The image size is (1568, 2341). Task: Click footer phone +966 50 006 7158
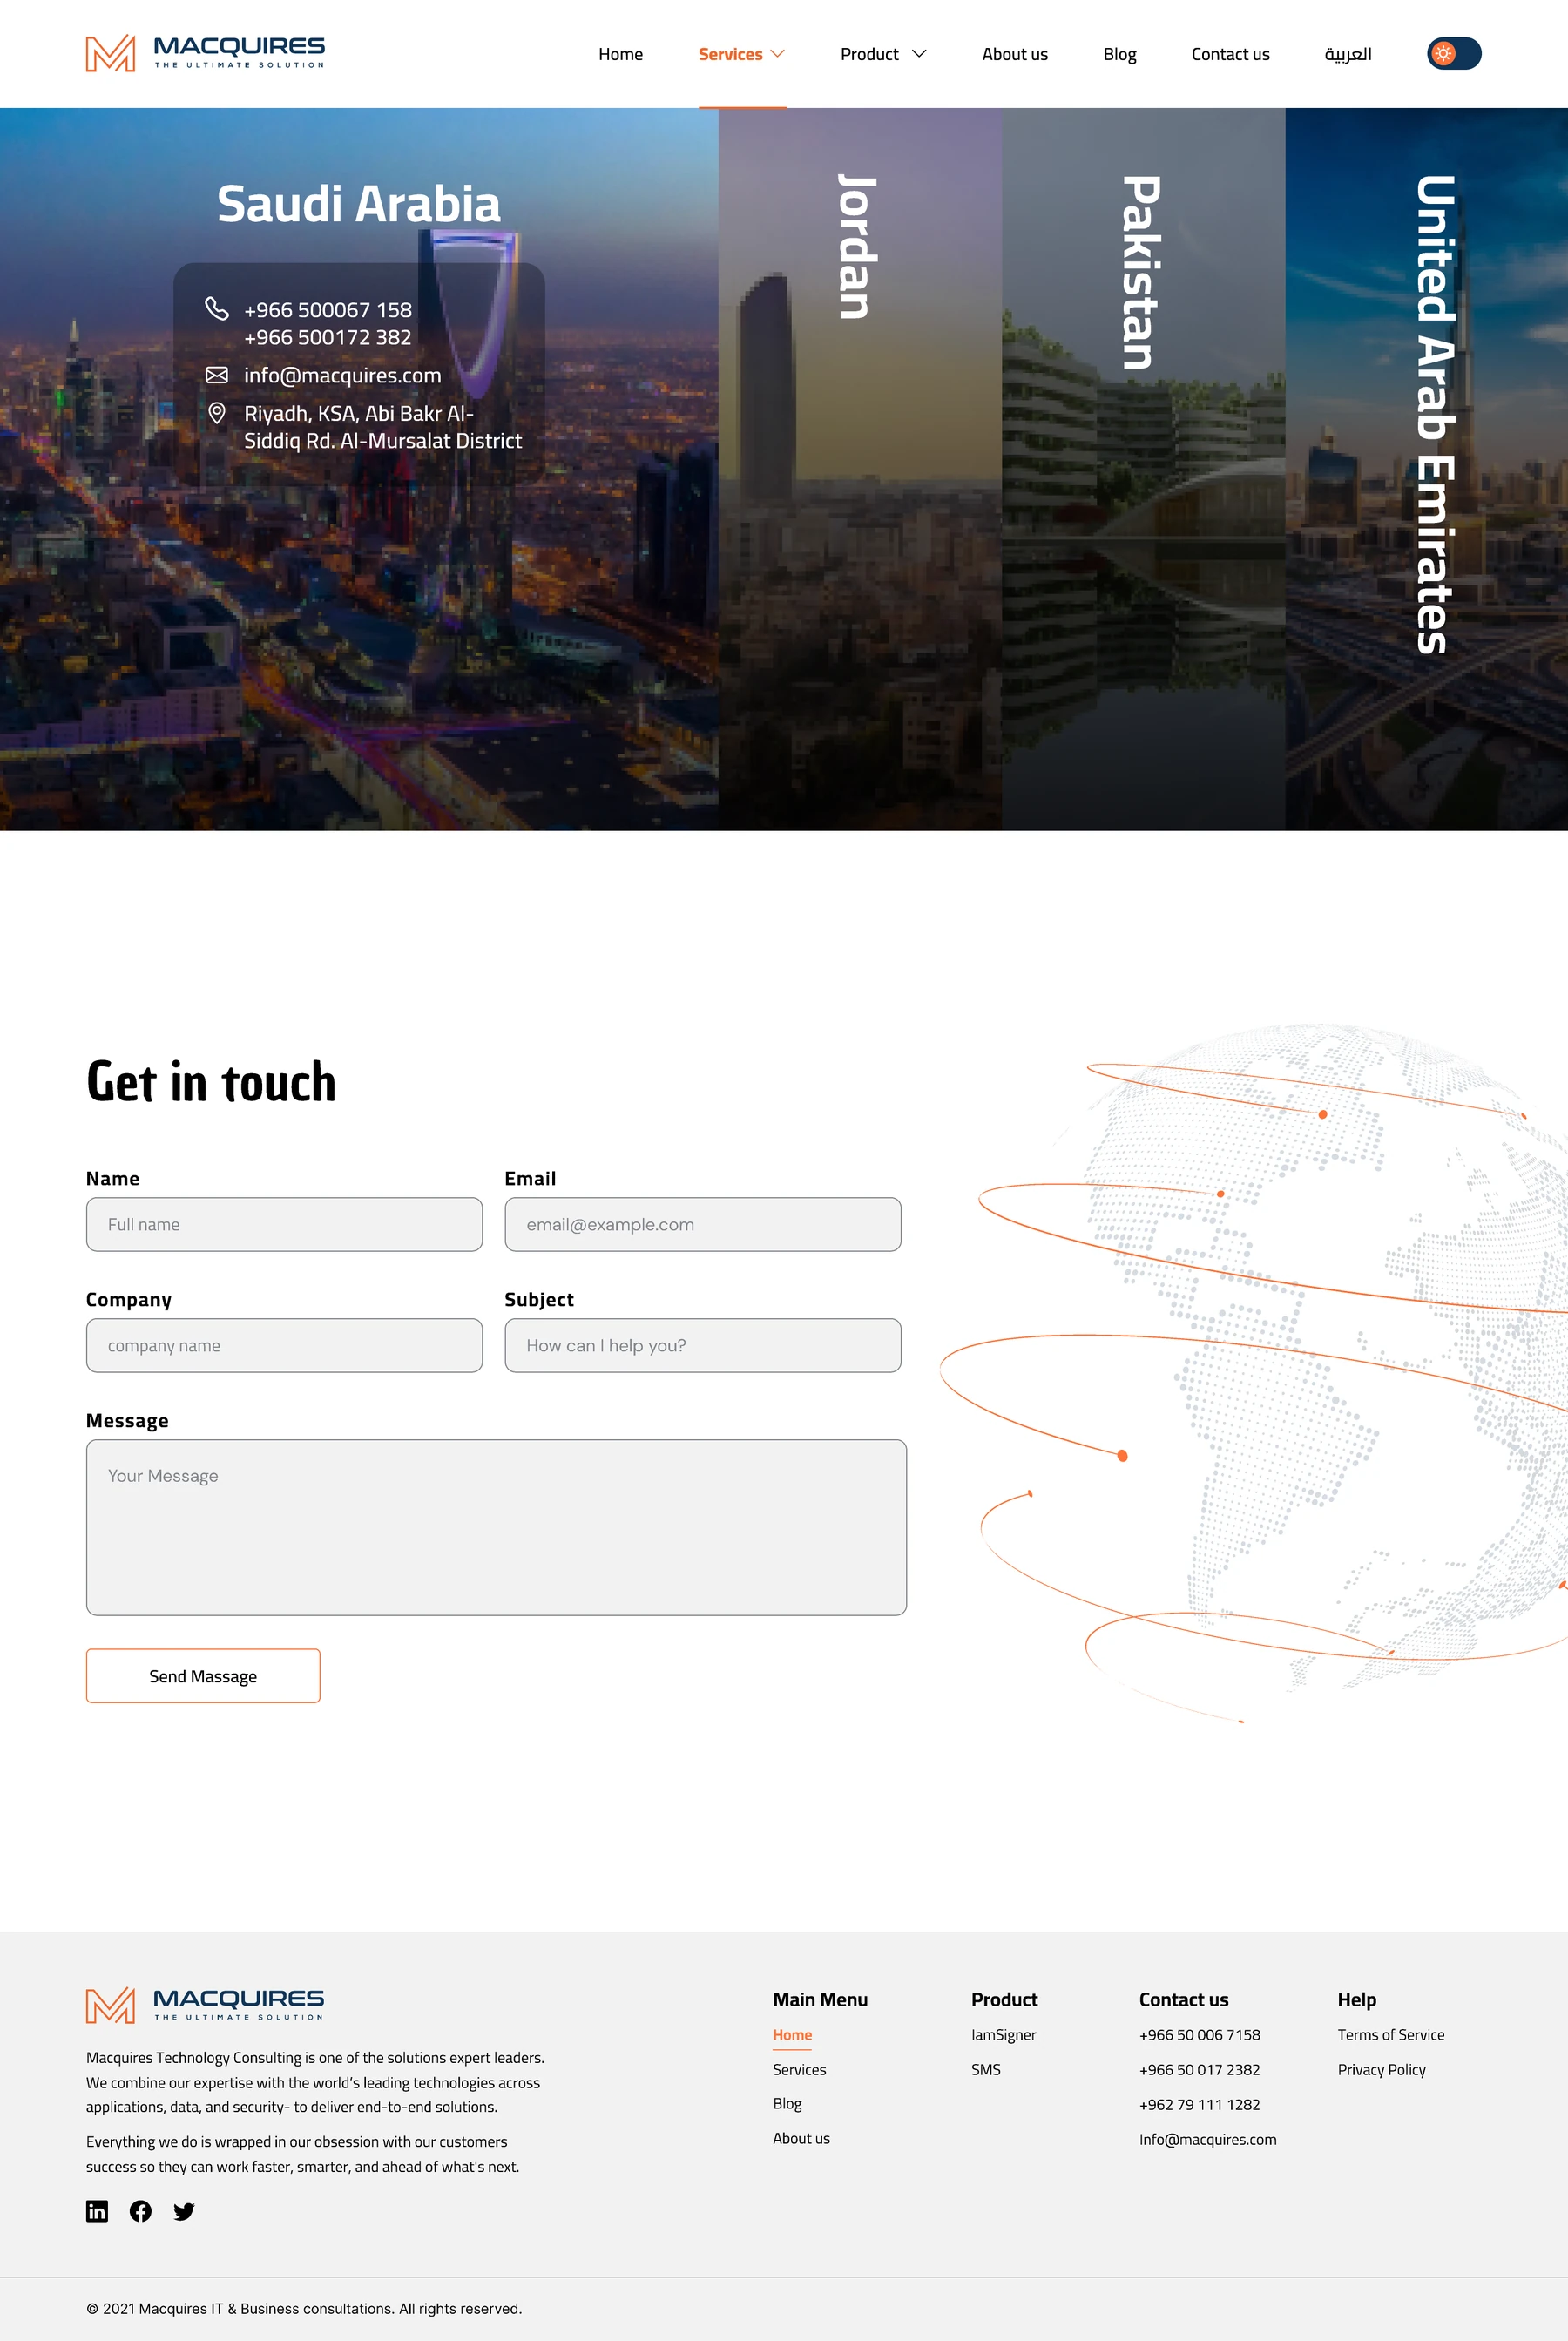[1199, 2035]
